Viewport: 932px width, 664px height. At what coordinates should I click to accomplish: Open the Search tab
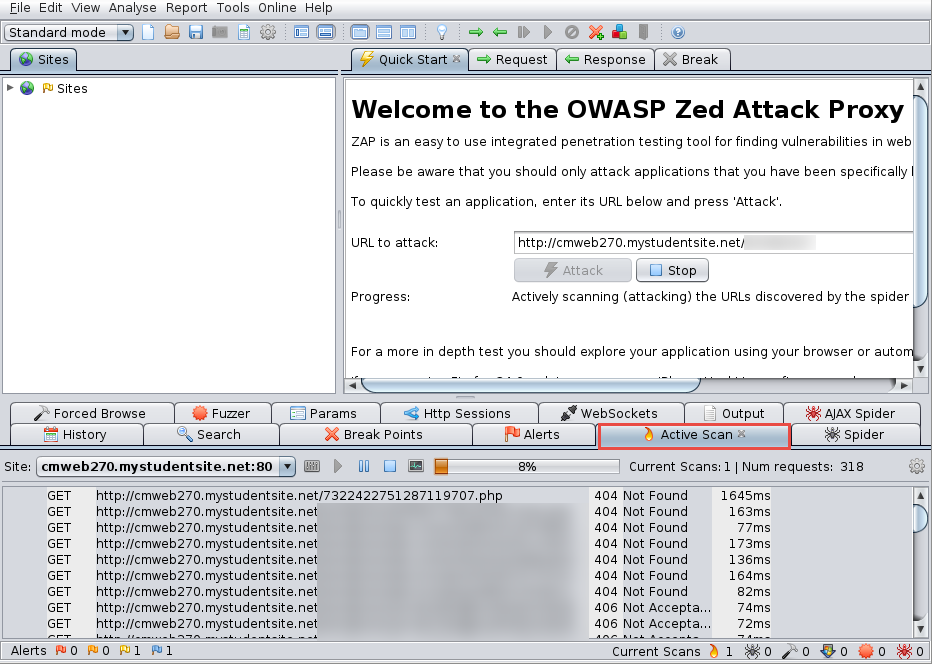[211, 435]
